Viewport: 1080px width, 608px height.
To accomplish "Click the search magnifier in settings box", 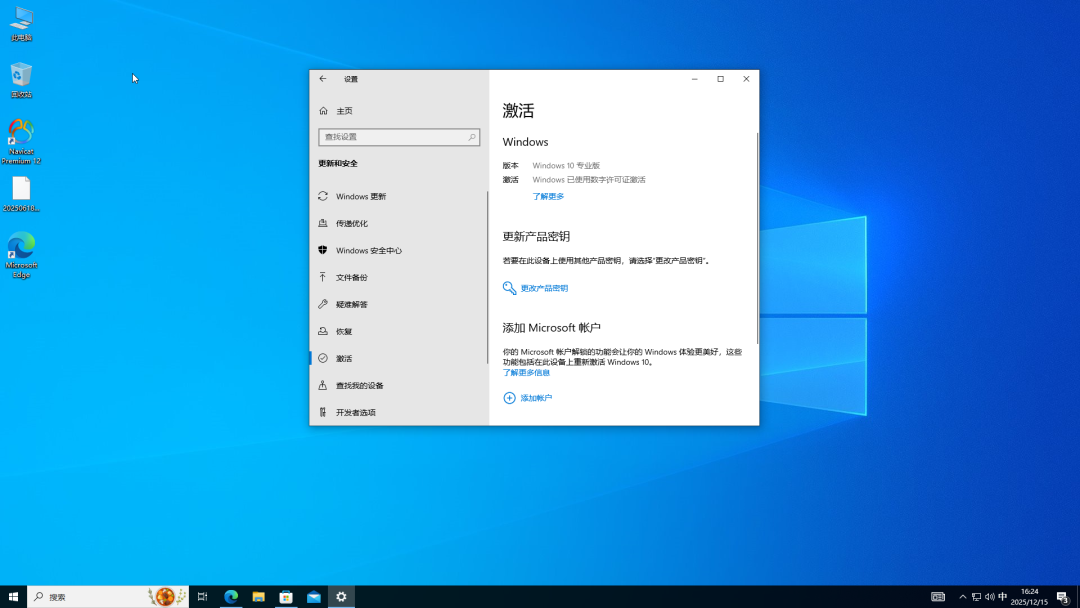I will click(472, 137).
